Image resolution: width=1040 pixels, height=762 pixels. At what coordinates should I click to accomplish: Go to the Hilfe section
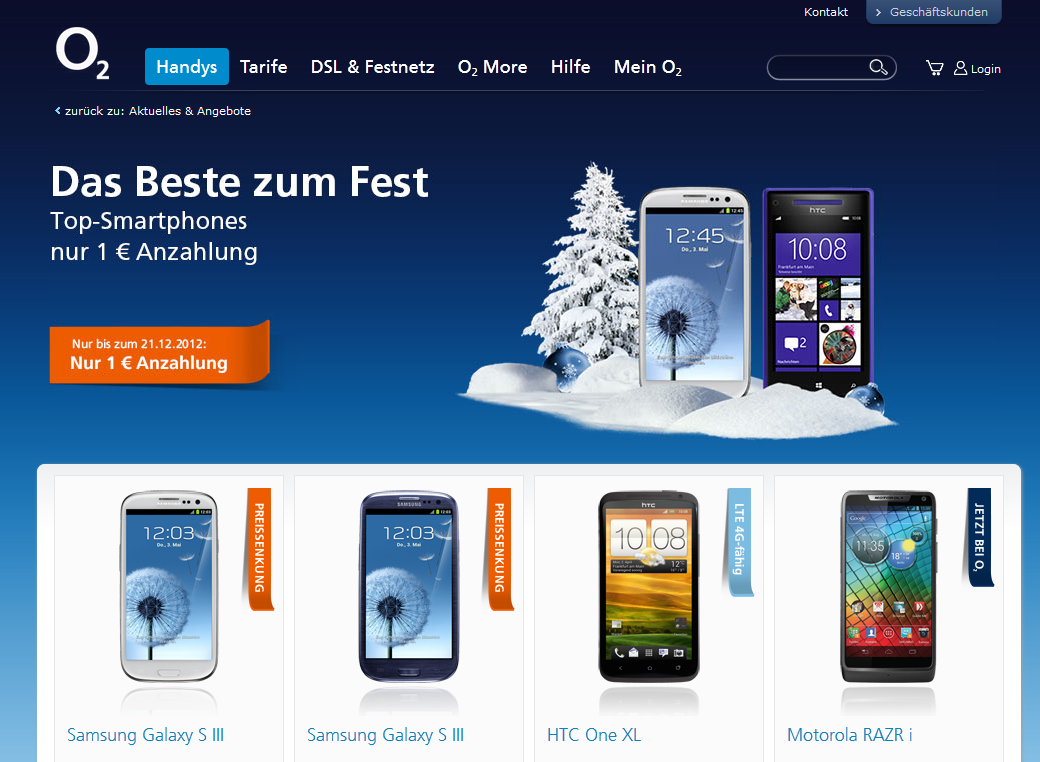coord(570,67)
